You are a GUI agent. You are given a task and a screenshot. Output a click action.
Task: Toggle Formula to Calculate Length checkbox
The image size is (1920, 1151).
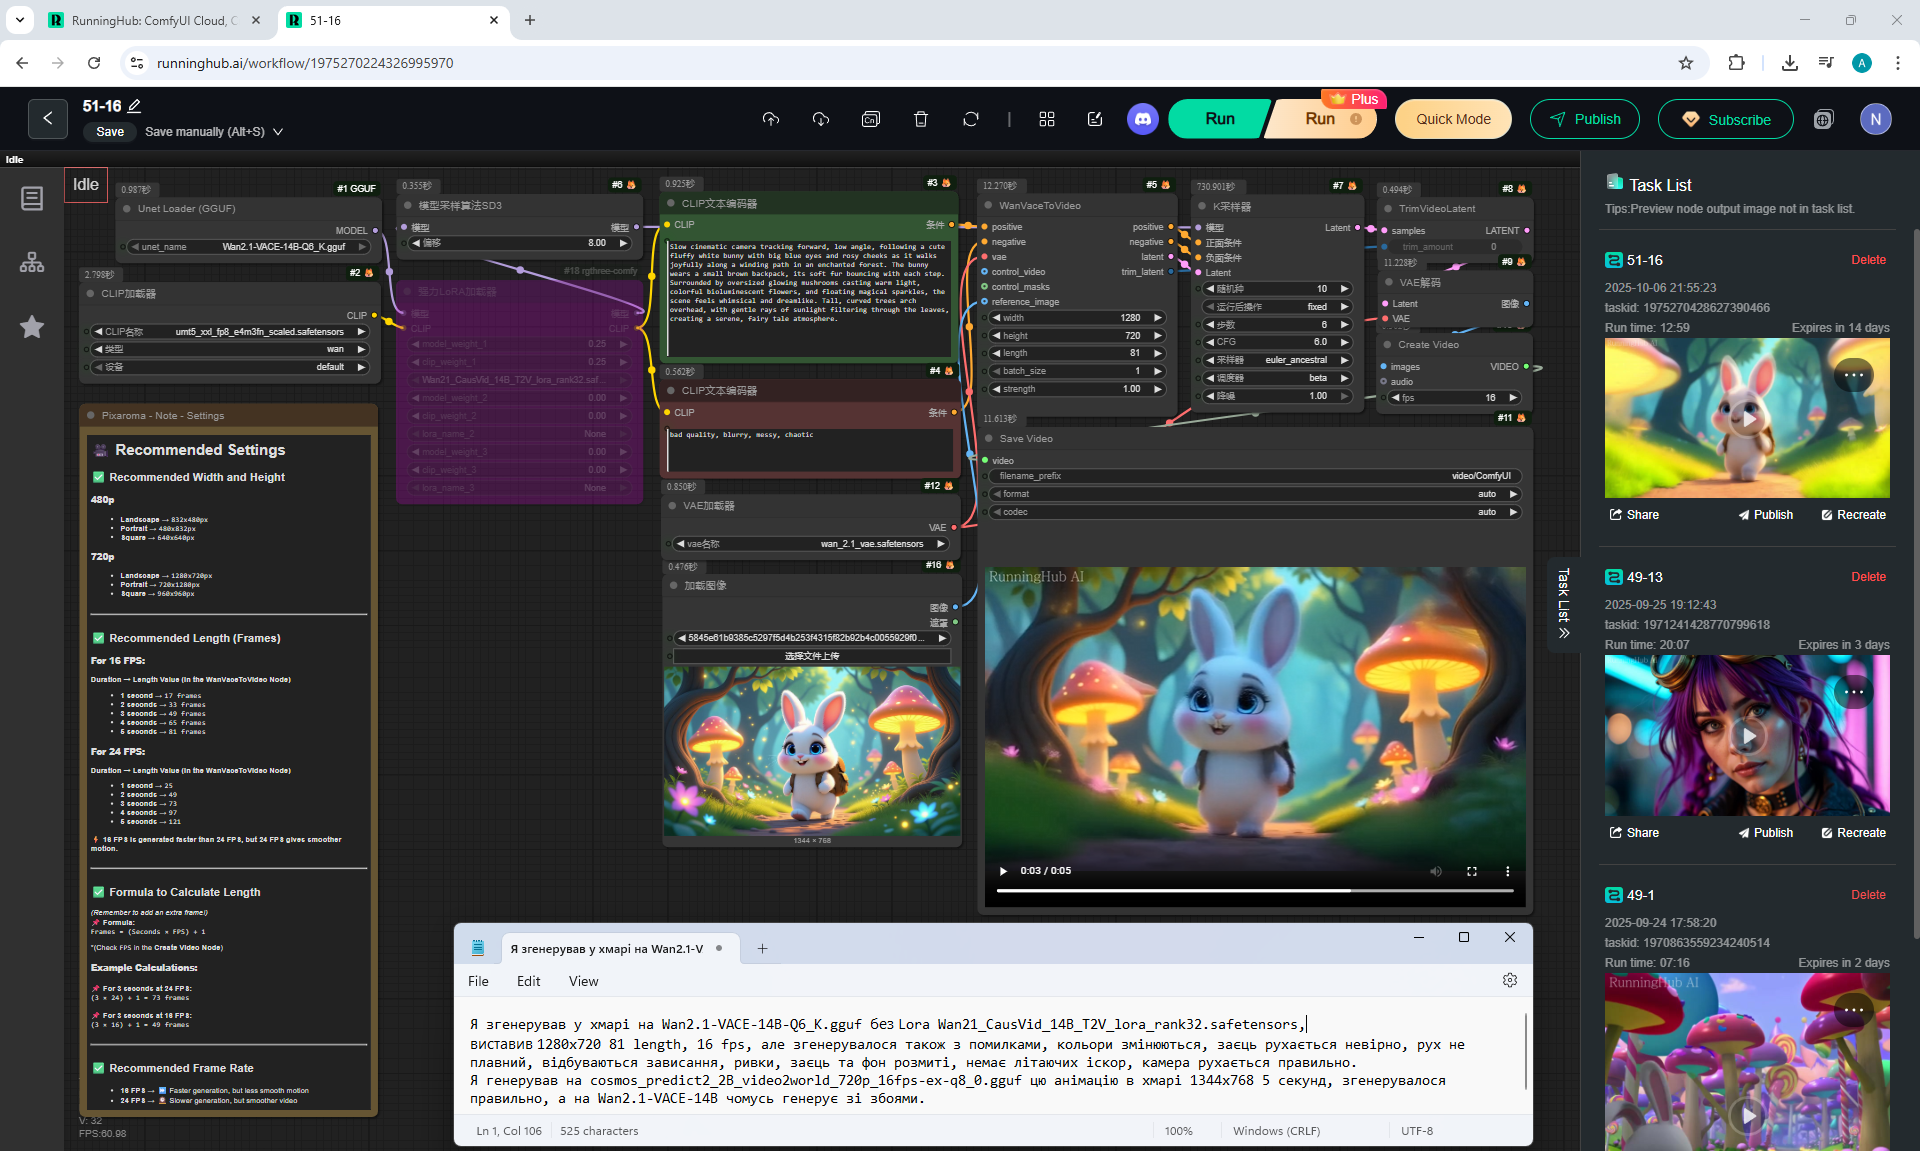click(99, 892)
